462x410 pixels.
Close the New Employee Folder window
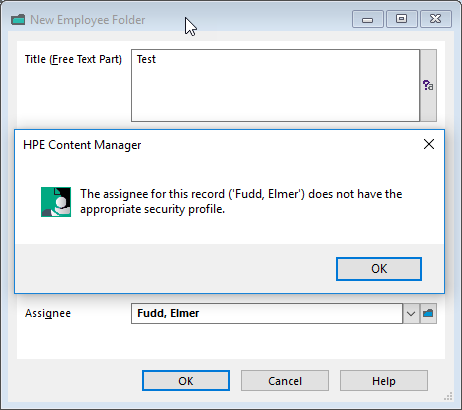[436, 19]
